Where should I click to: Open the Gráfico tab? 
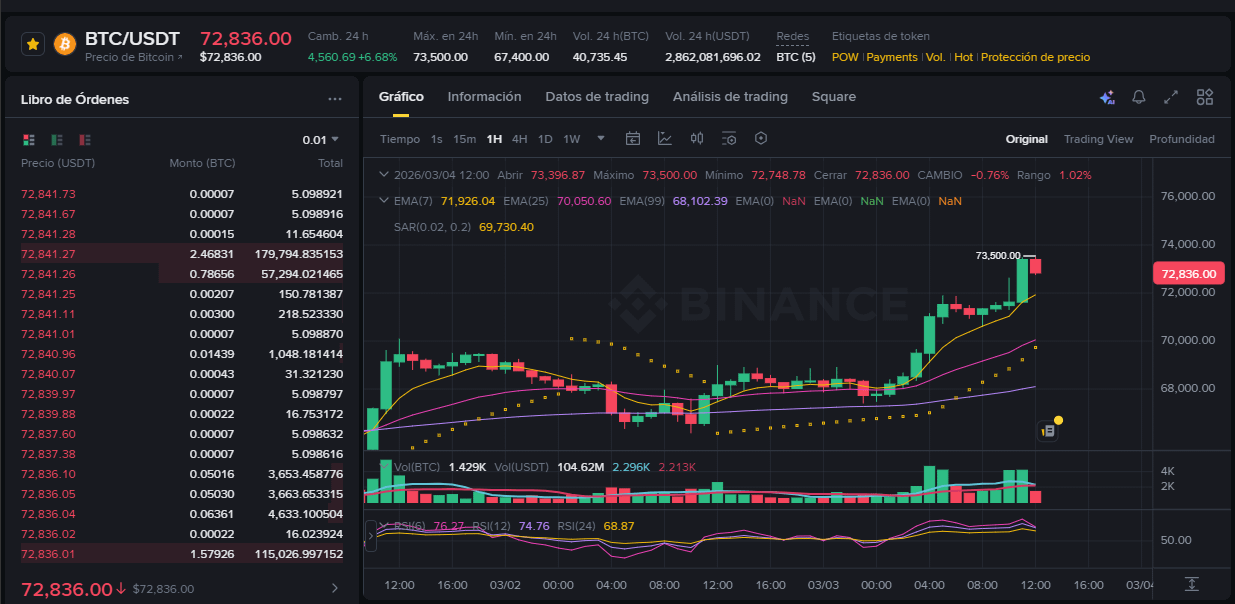[401, 97]
